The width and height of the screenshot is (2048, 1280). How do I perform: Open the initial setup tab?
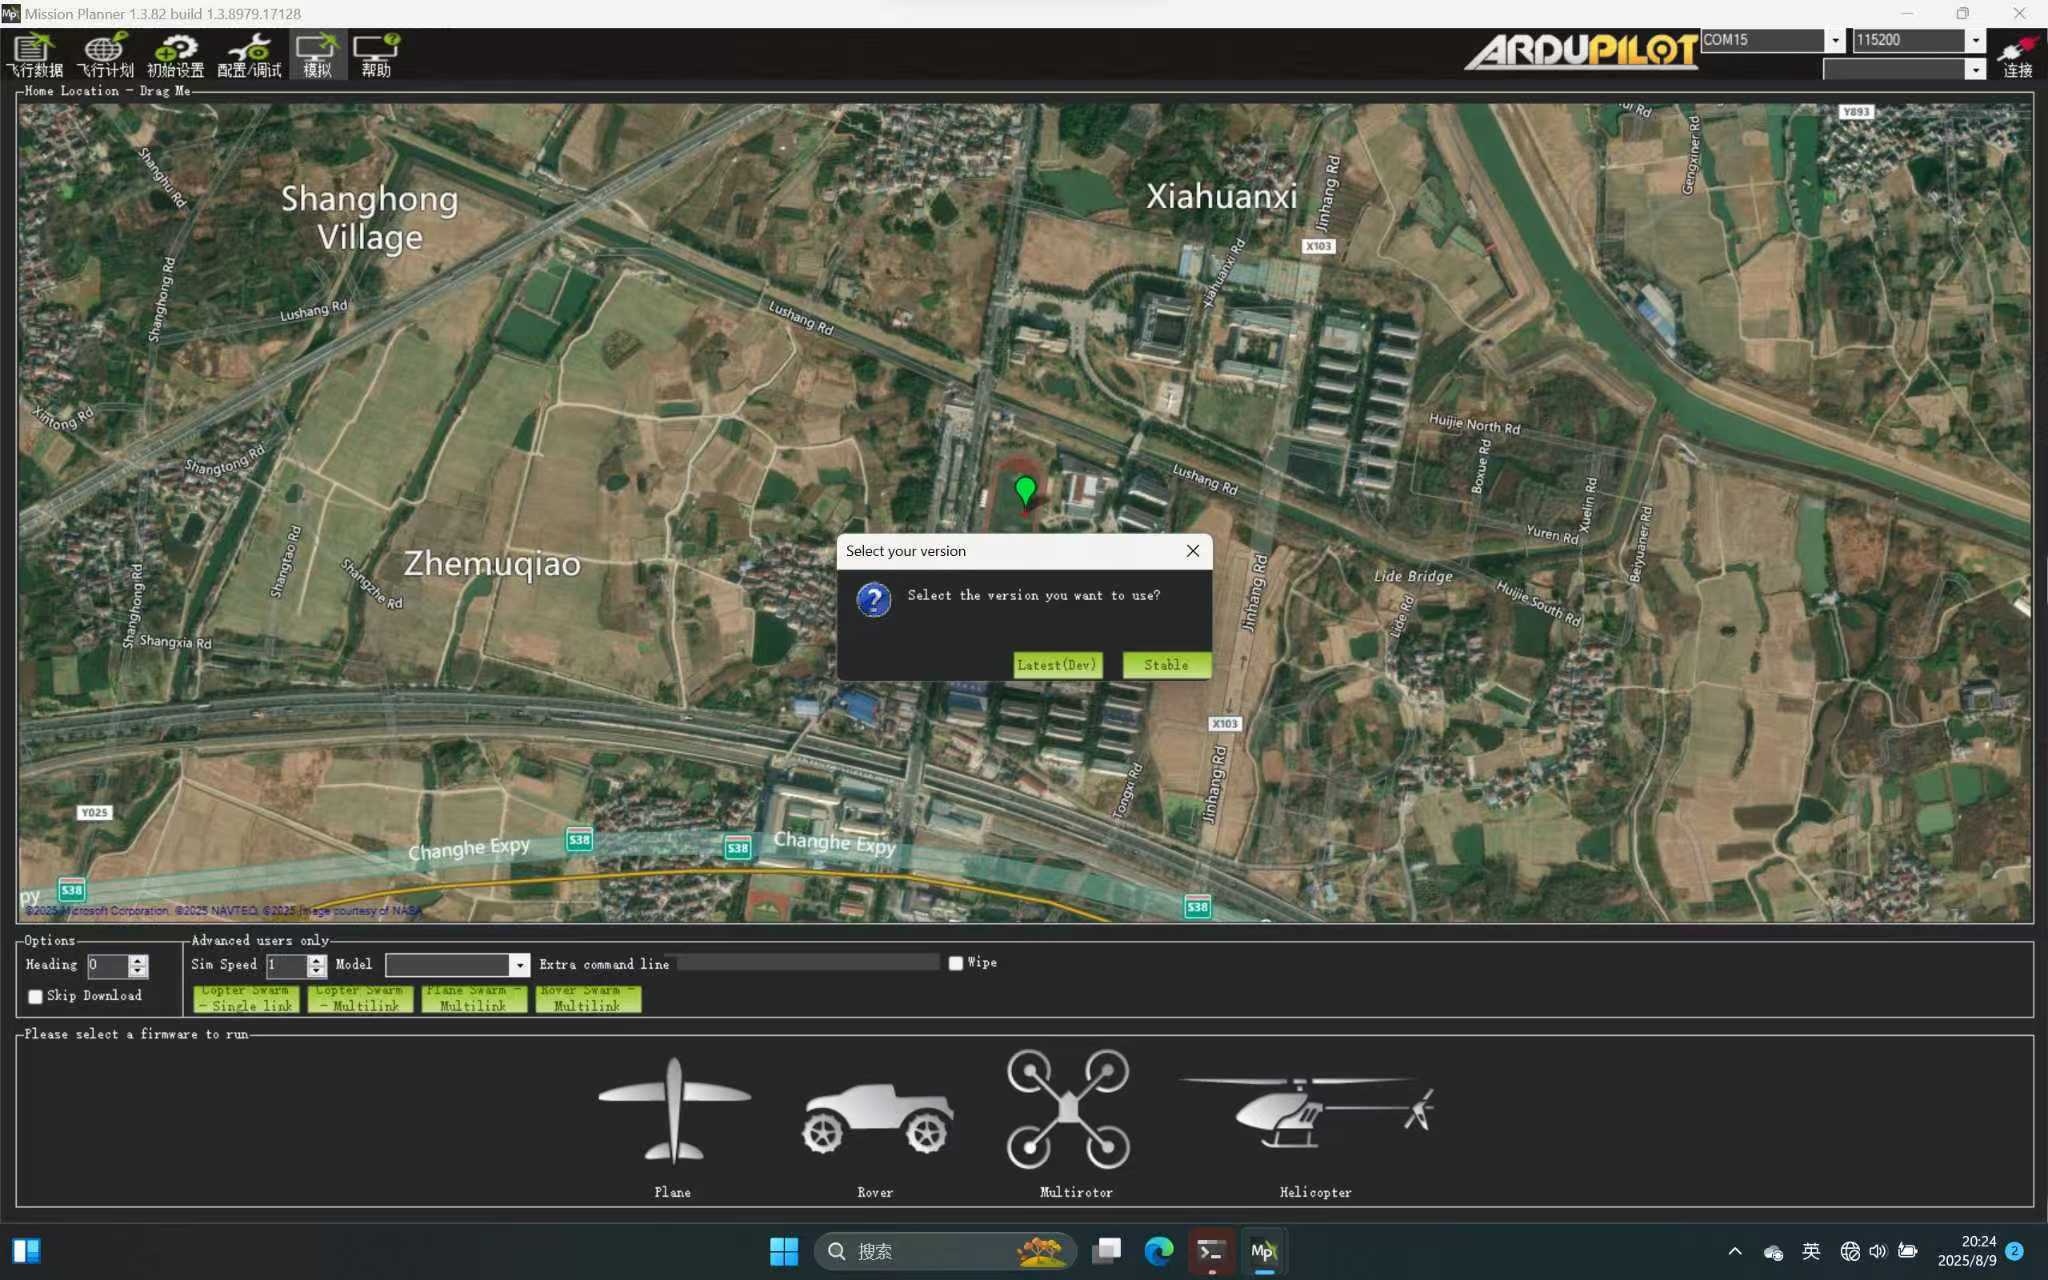(175, 54)
